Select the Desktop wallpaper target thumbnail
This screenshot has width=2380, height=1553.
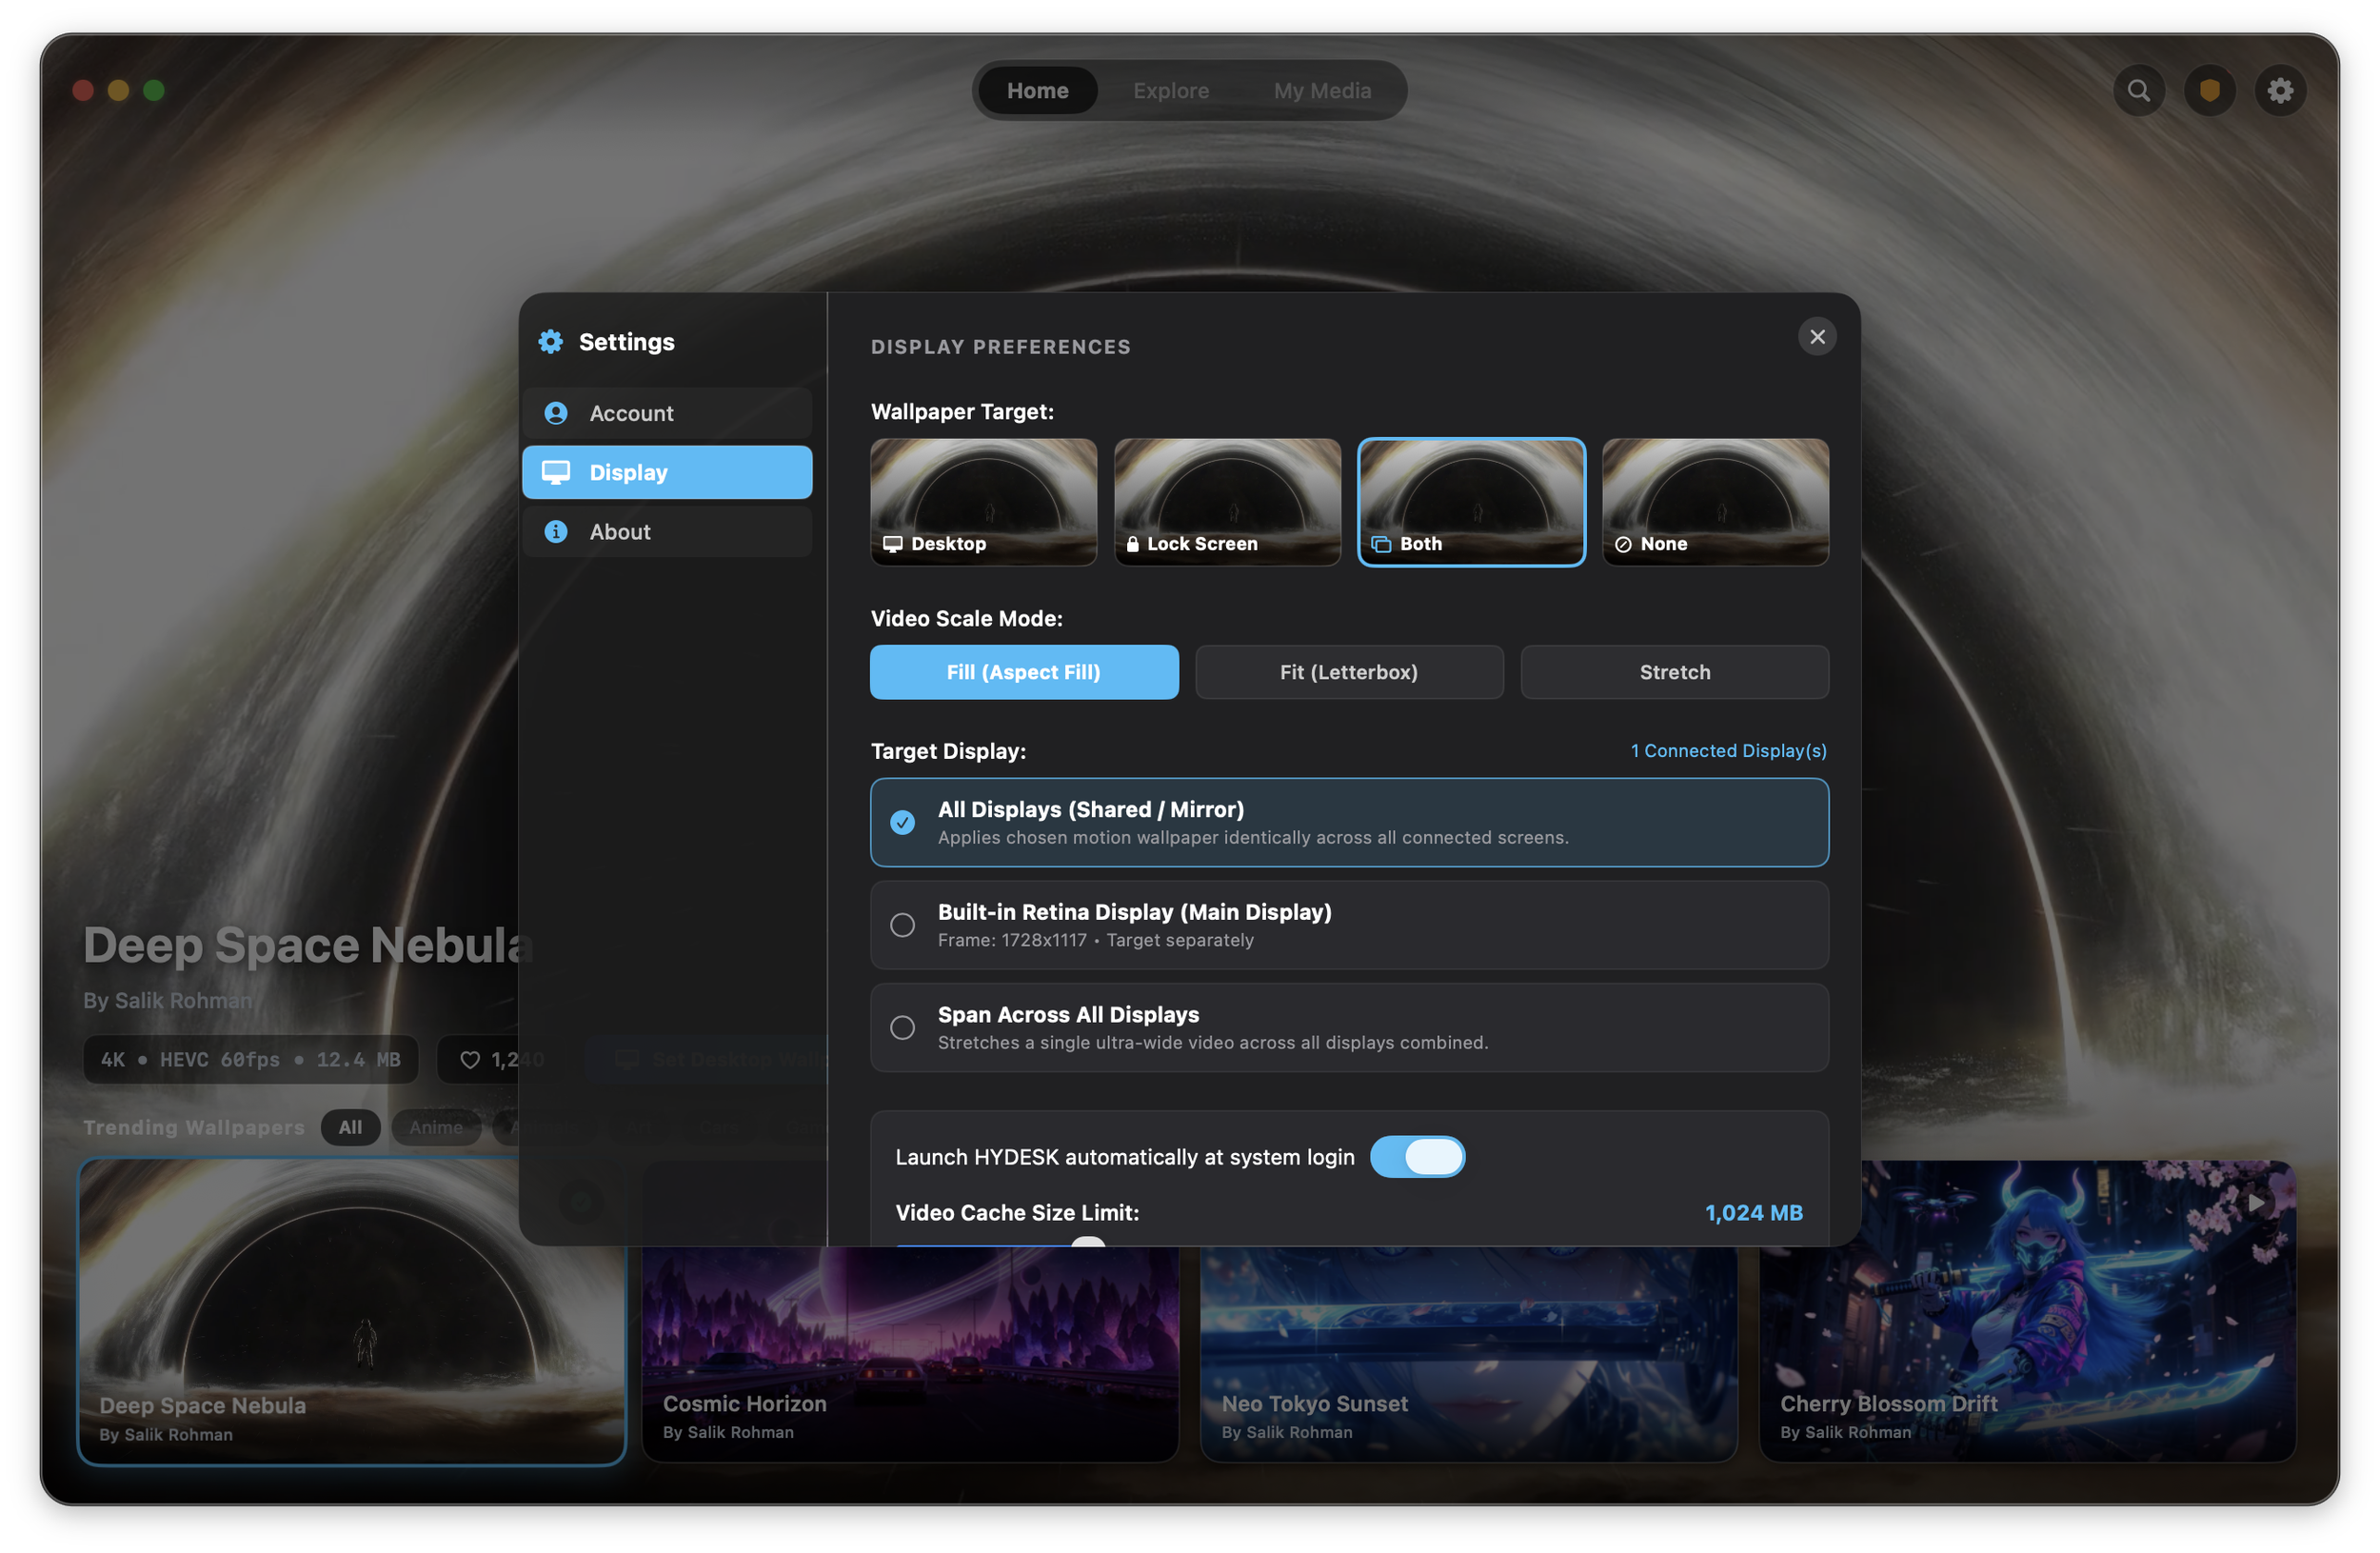pos(983,502)
